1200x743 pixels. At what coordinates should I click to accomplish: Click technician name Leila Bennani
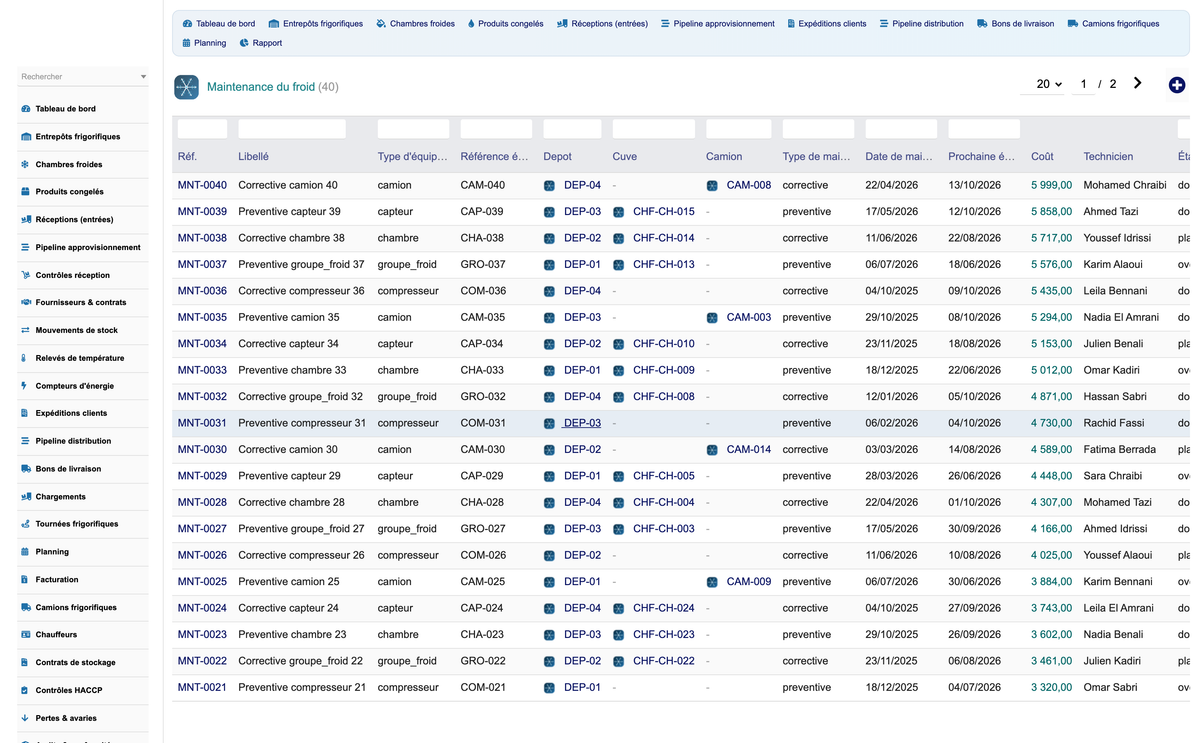click(x=1118, y=291)
